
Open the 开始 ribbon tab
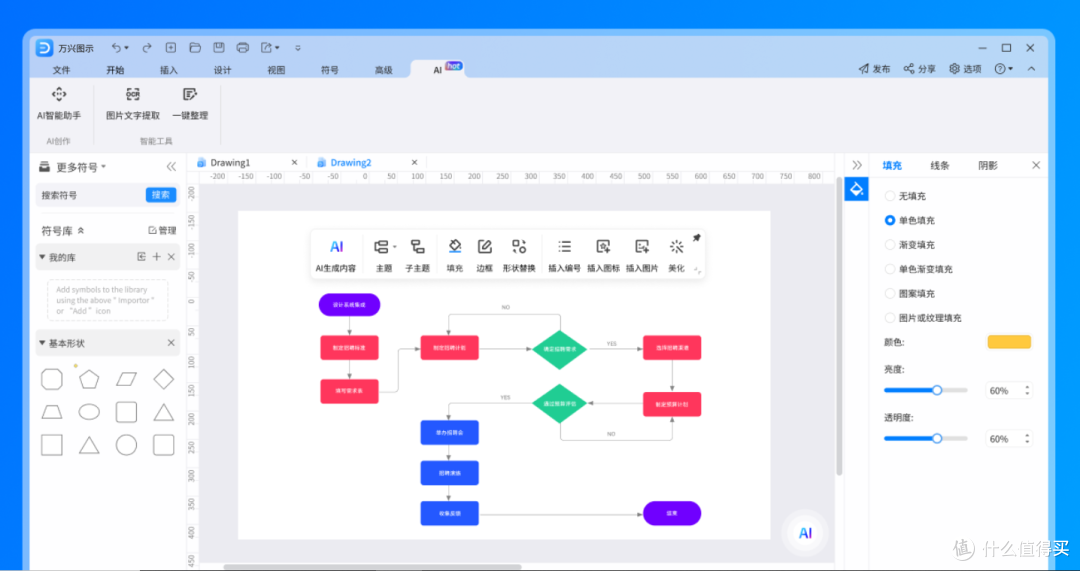(115, 70)
